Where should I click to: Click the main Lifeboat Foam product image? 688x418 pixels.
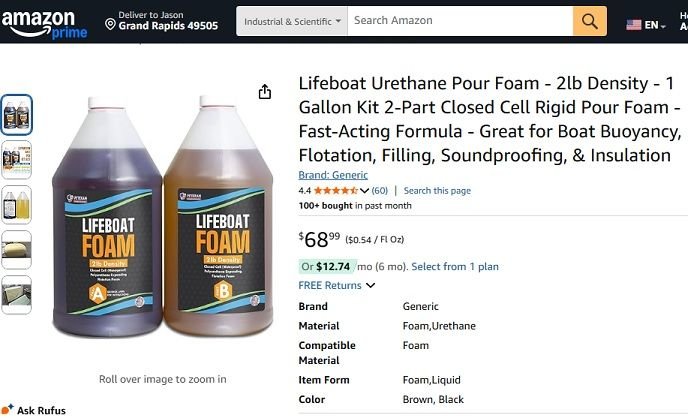pos(163,218)
